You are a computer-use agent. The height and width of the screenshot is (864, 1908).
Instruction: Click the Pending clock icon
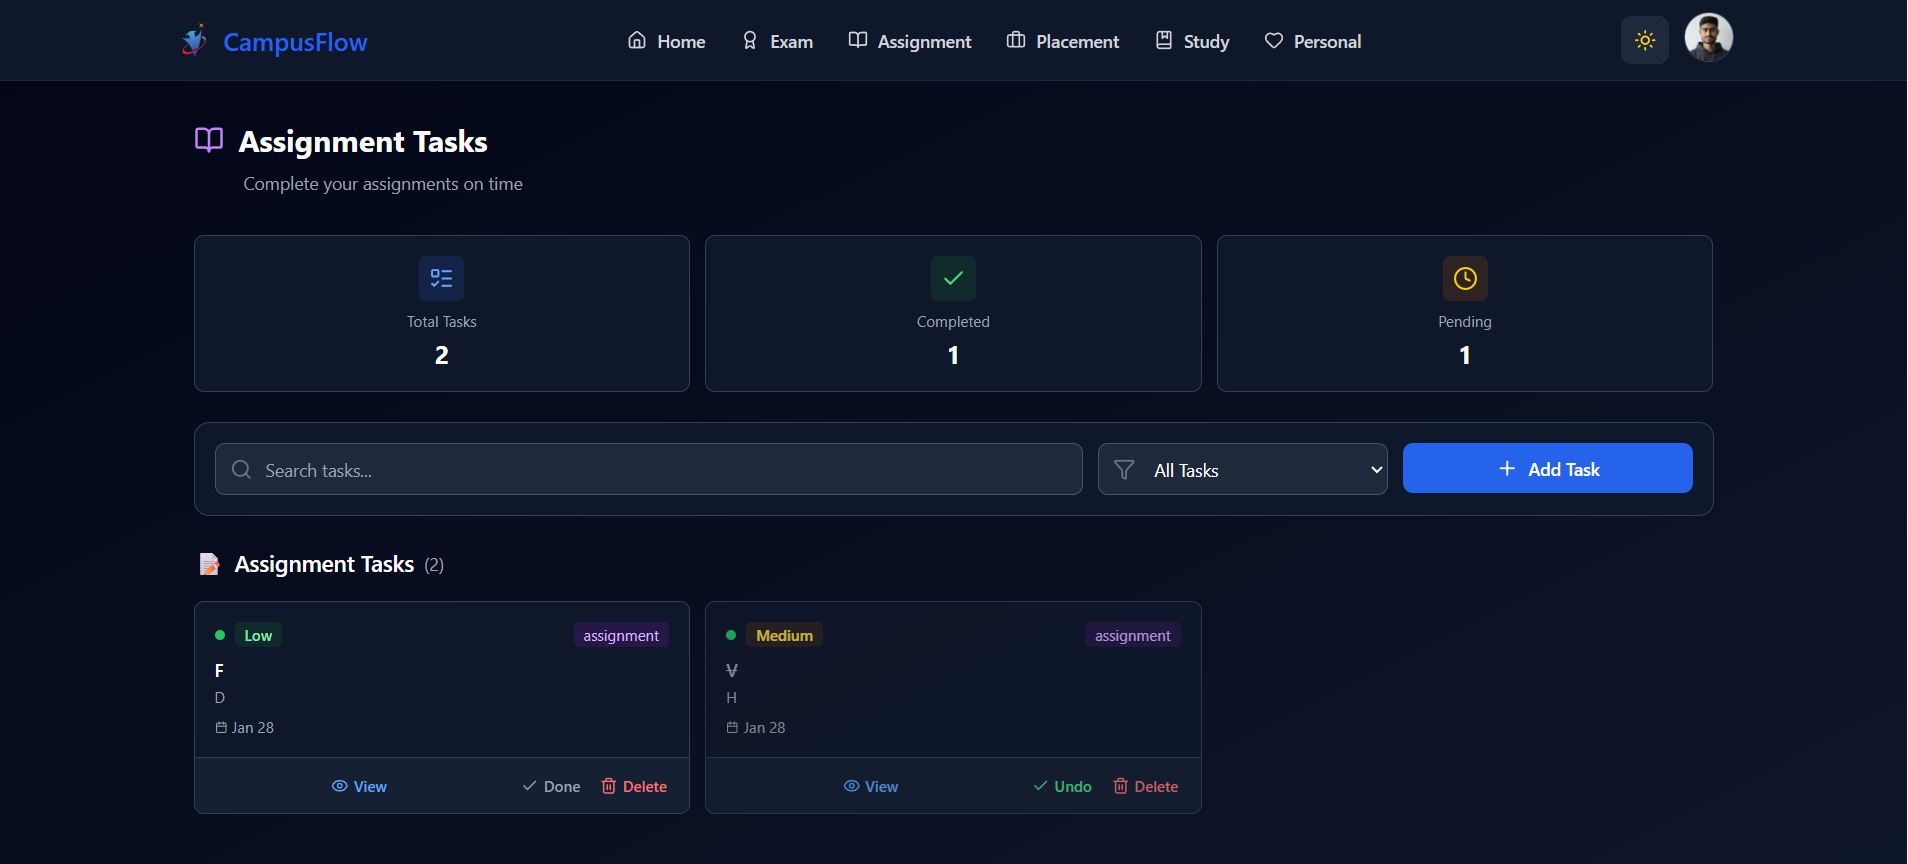coord(1464,278)
